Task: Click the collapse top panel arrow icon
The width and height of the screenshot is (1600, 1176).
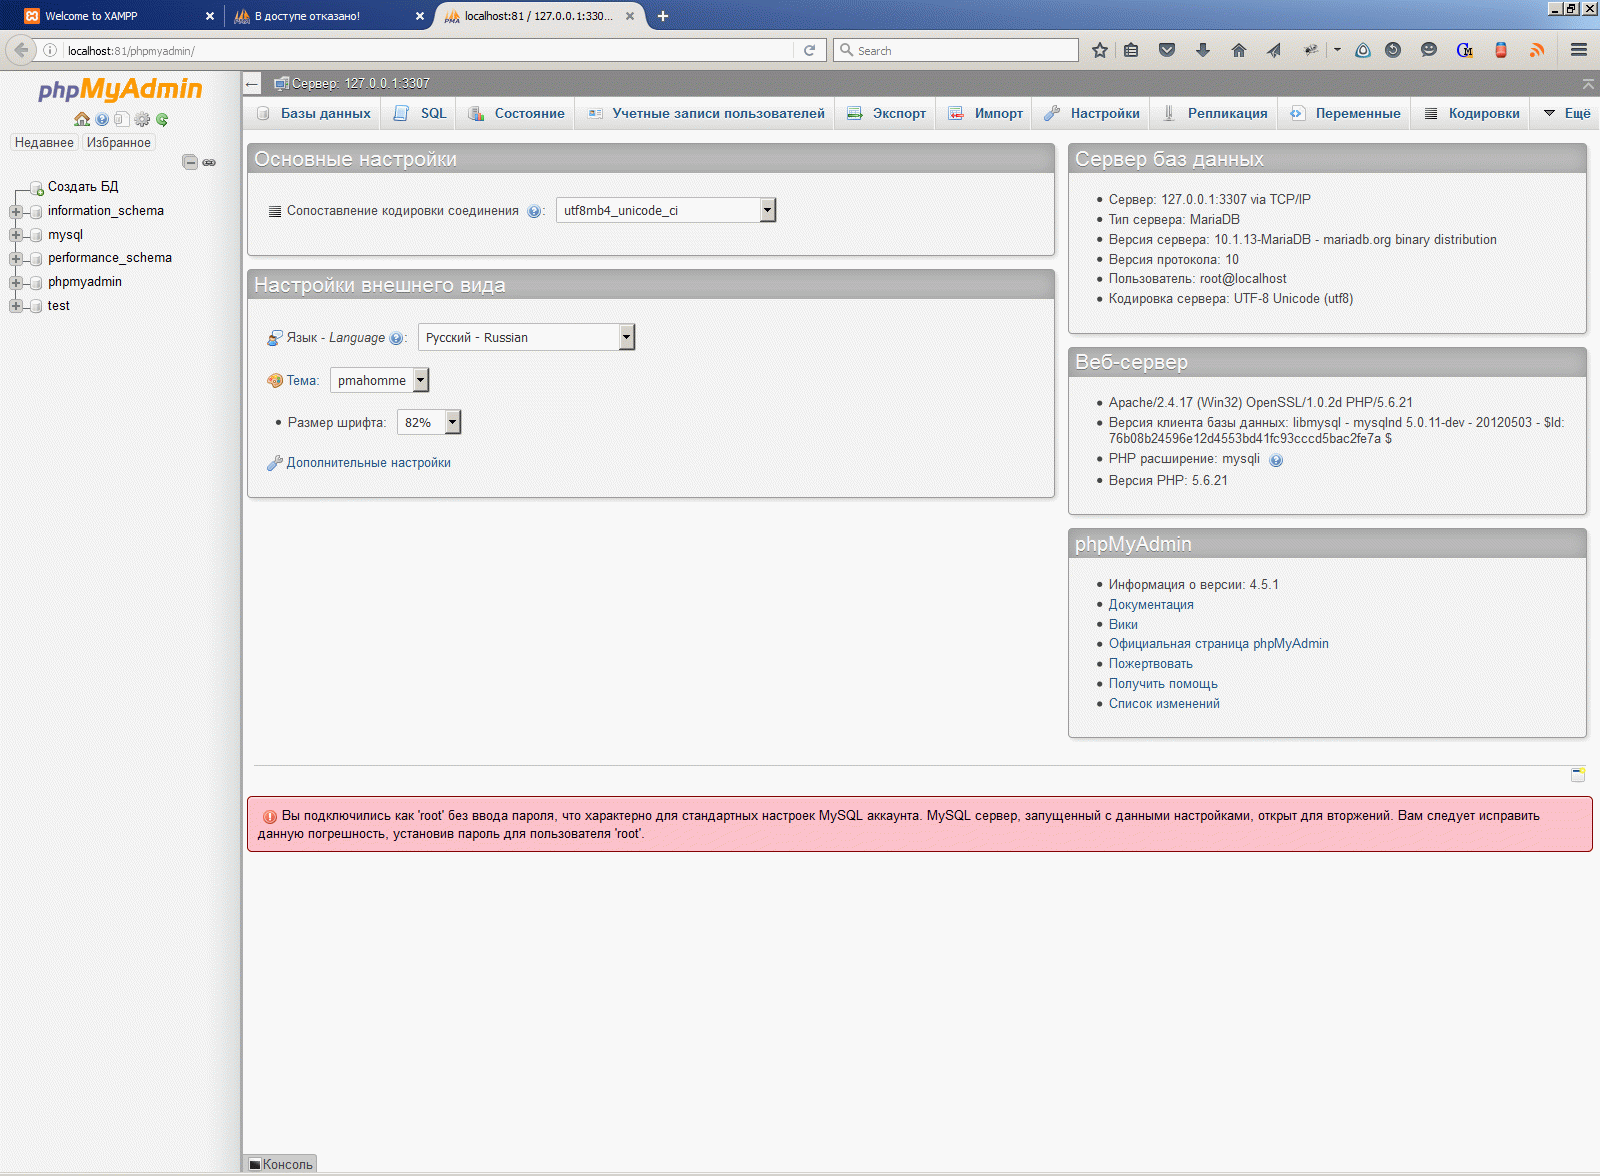Action: click(1588, 83)
